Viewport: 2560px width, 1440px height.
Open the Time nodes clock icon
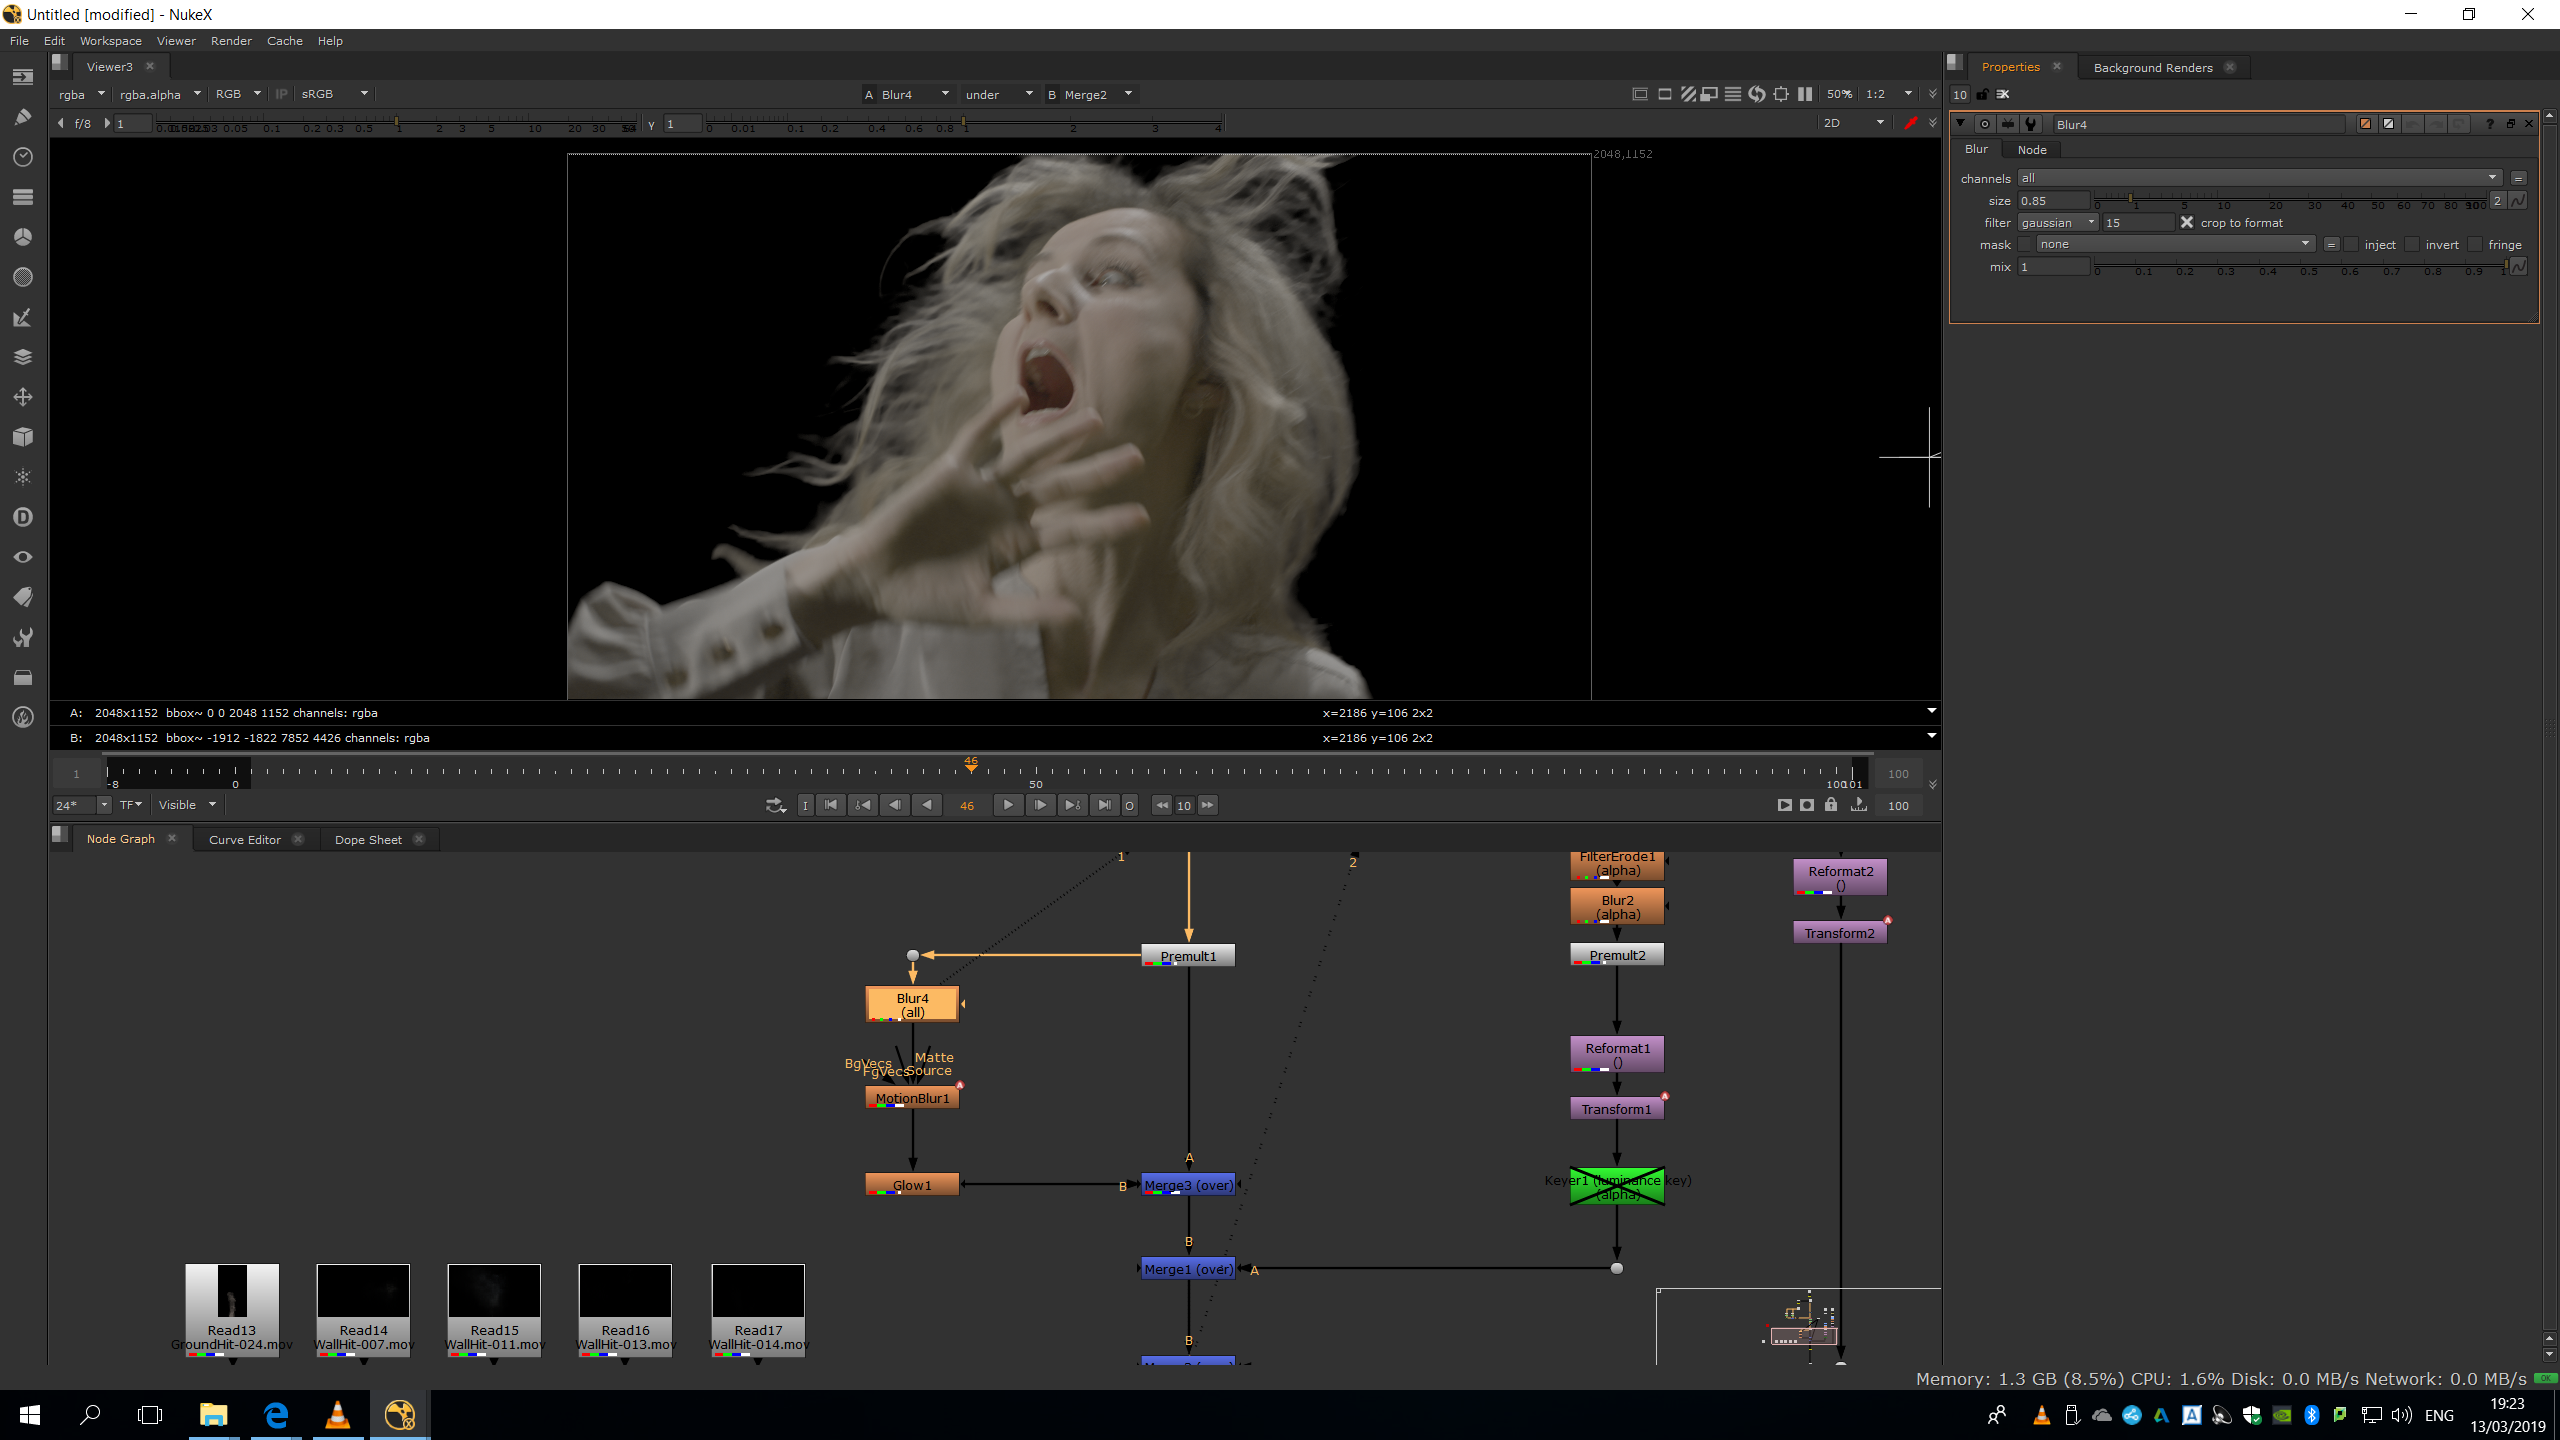[x=22, y=157]
